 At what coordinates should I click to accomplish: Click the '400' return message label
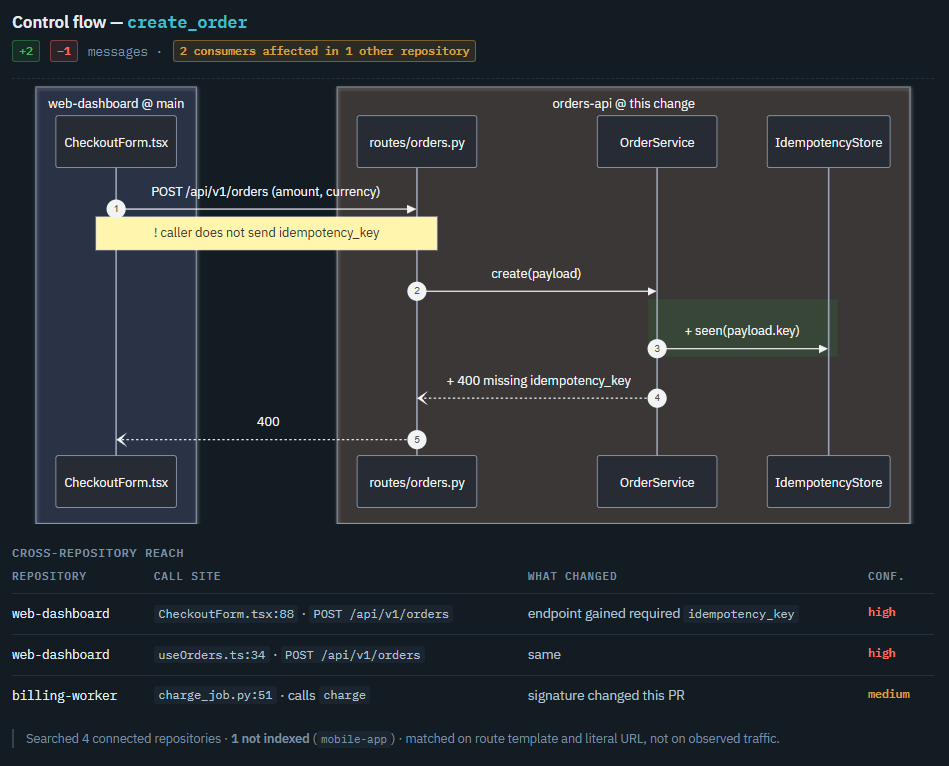tap(268, 422)
